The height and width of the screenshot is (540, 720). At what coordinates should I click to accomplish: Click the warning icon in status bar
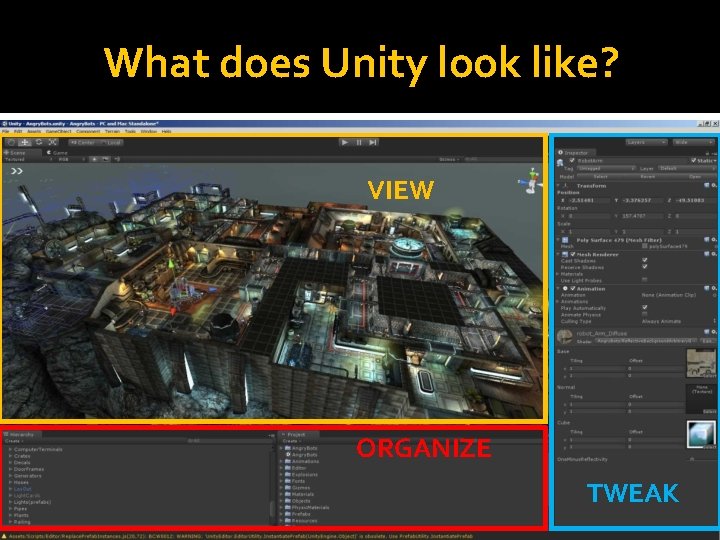pos(4,536)
